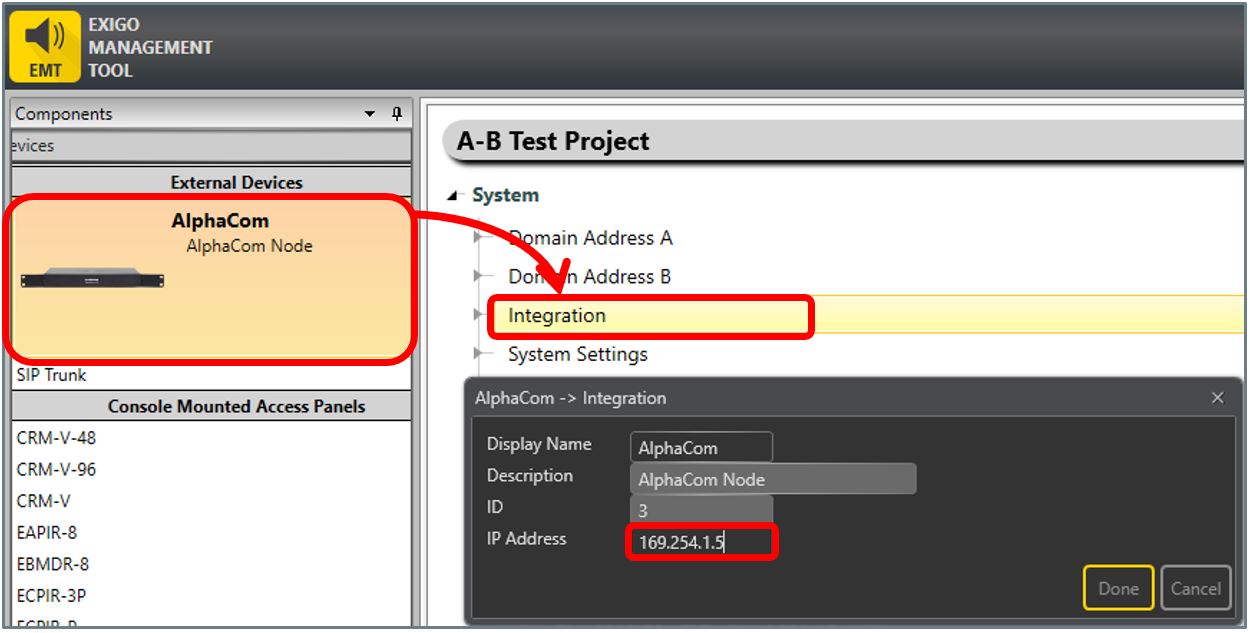Click the Console Mounted Access Panels header
This screenshot has width=1250, height=633.
click(236, 406)
